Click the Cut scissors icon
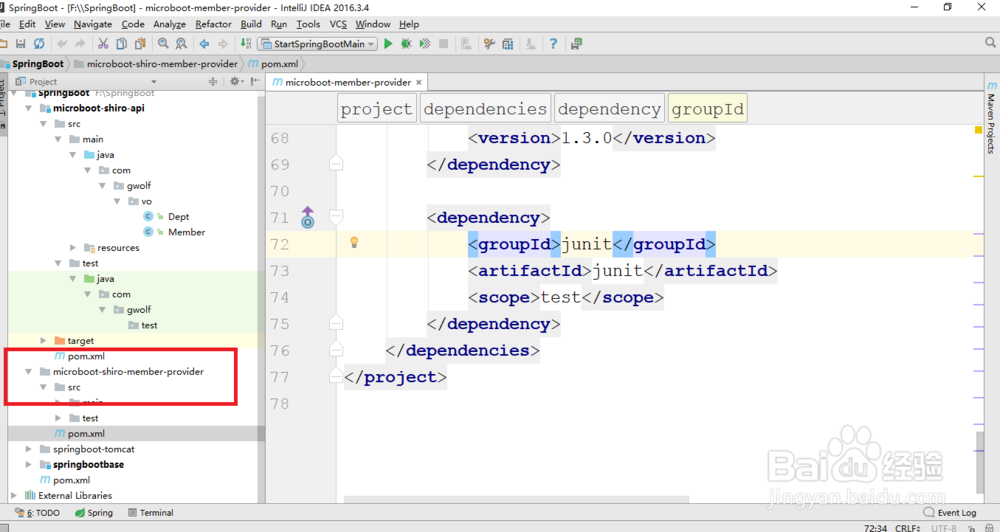 coord(103,43)
